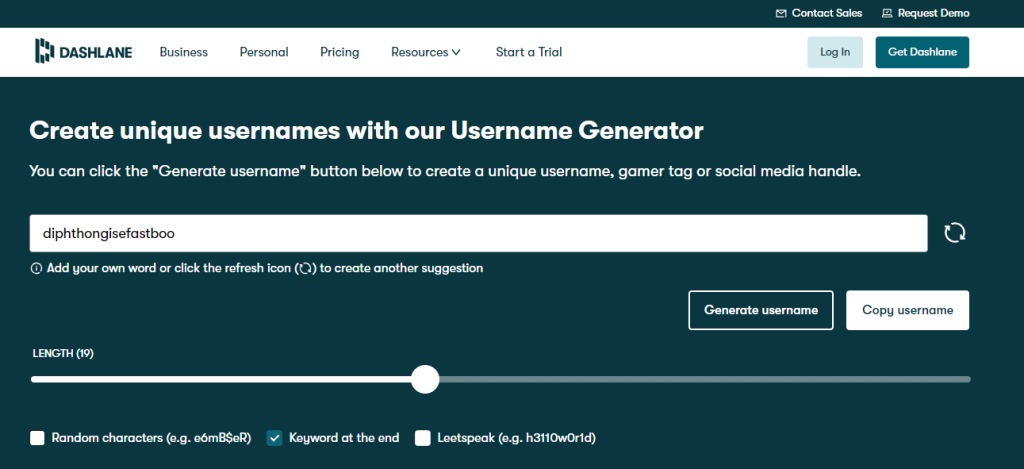The image size is (1024, 469).
Task: Click the username text field
Action: click(478, 233)
